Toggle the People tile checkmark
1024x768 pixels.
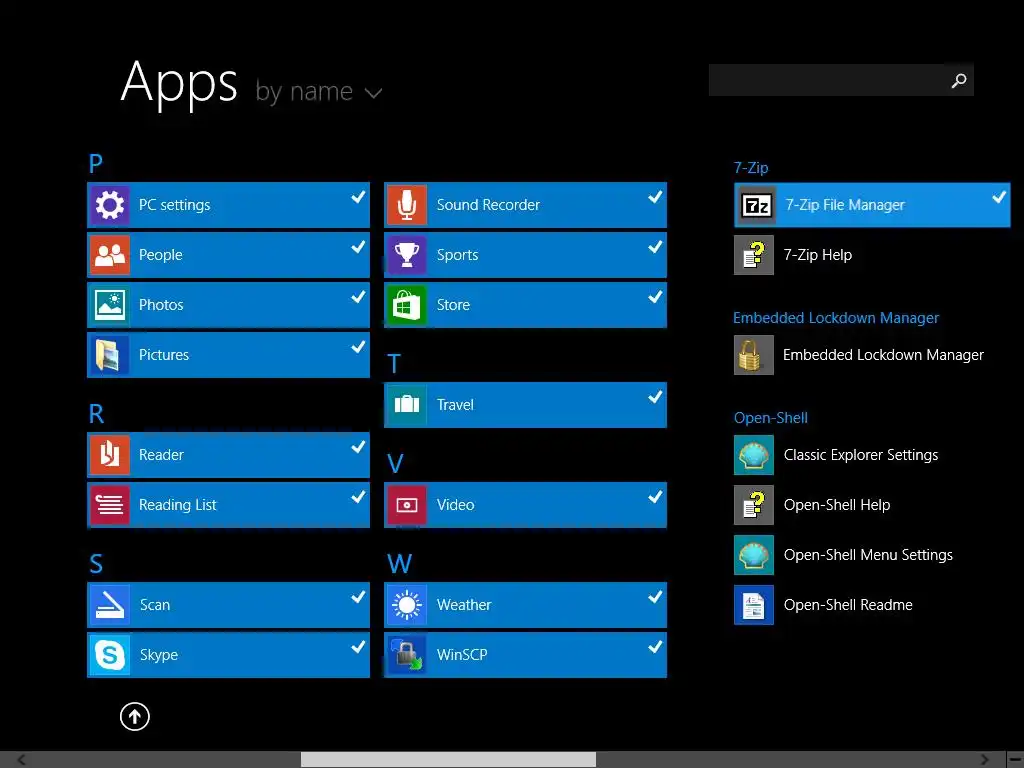[x=358, y=247]
